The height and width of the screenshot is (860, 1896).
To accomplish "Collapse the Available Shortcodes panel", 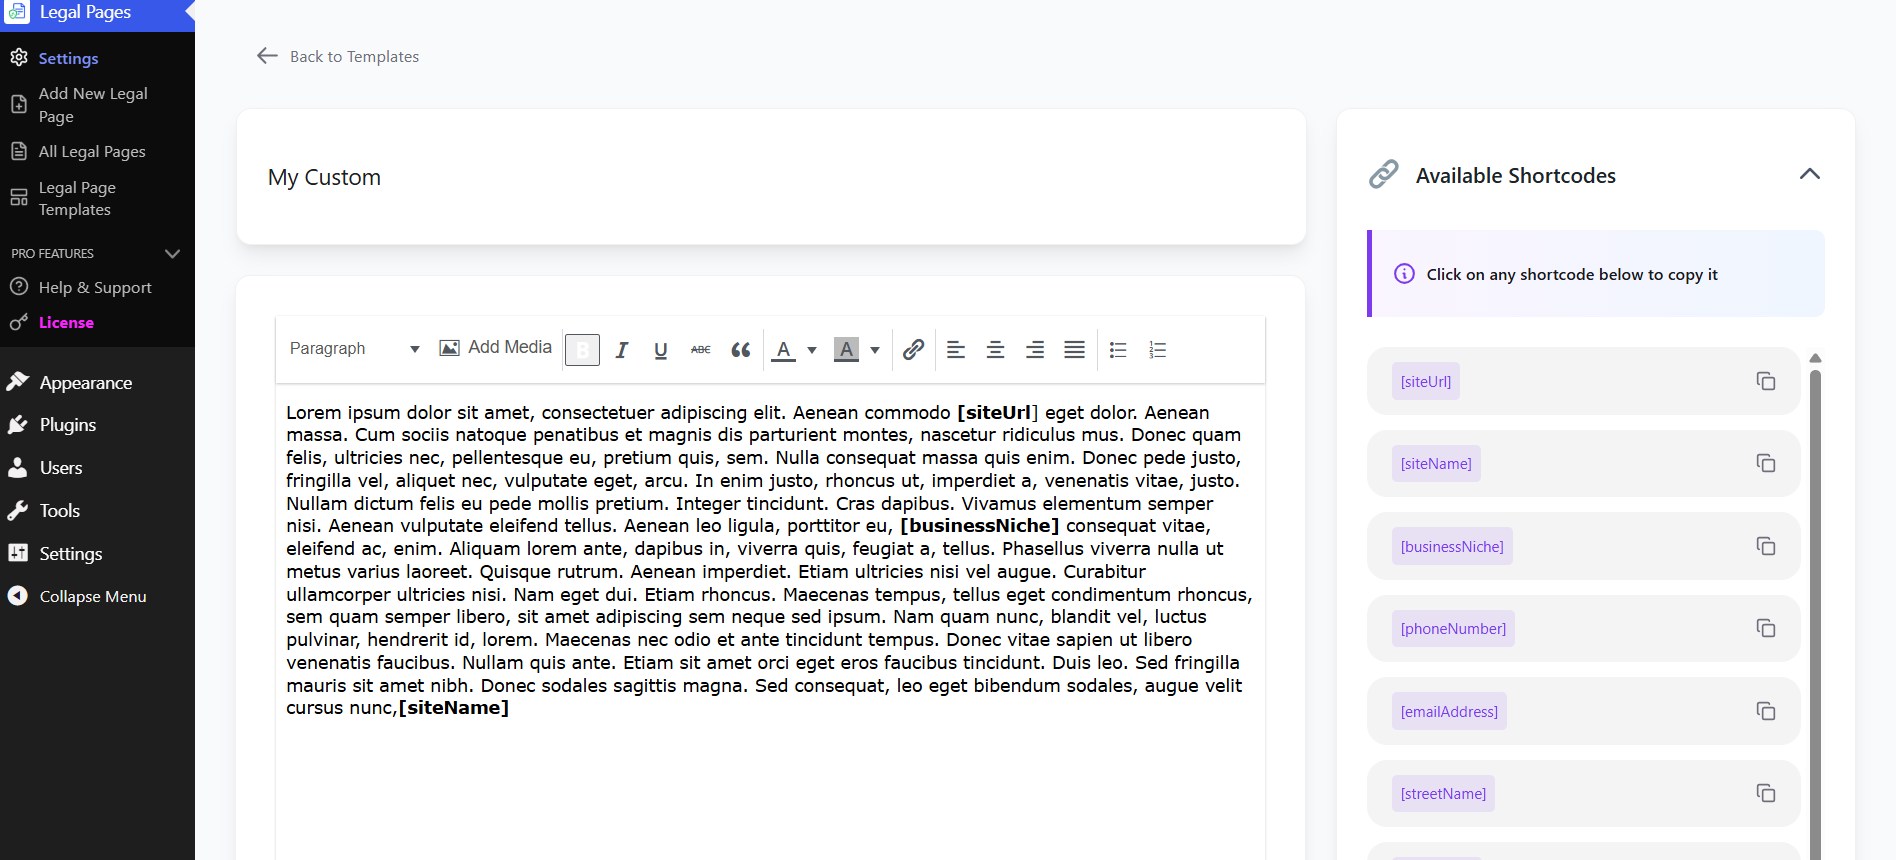I will pos(1809,174).
